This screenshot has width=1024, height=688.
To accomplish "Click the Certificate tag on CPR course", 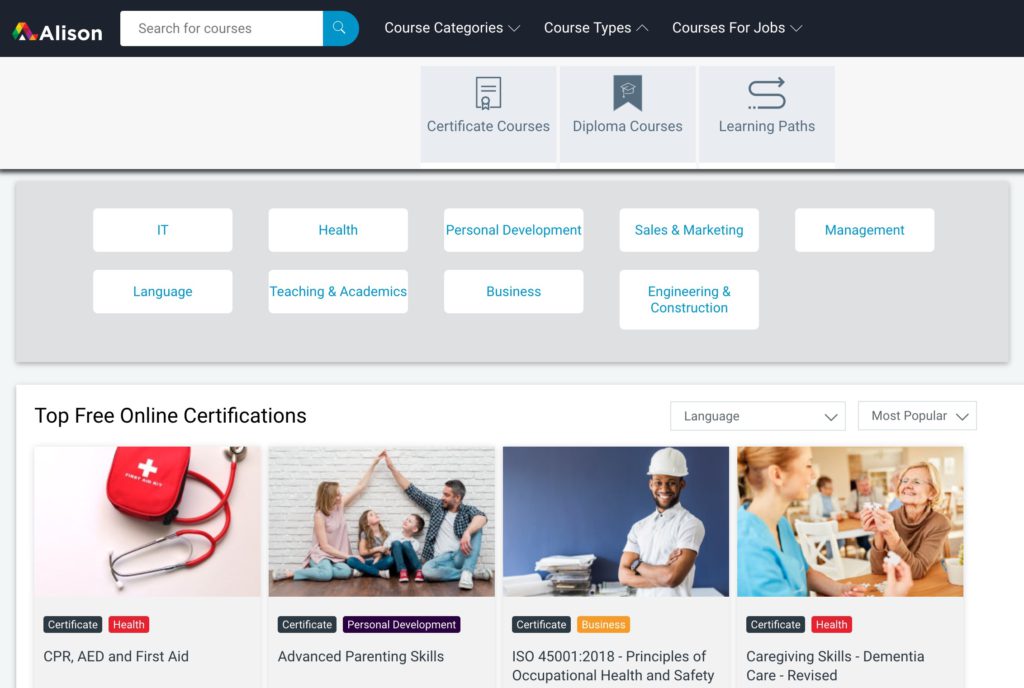I will [72, 625].
